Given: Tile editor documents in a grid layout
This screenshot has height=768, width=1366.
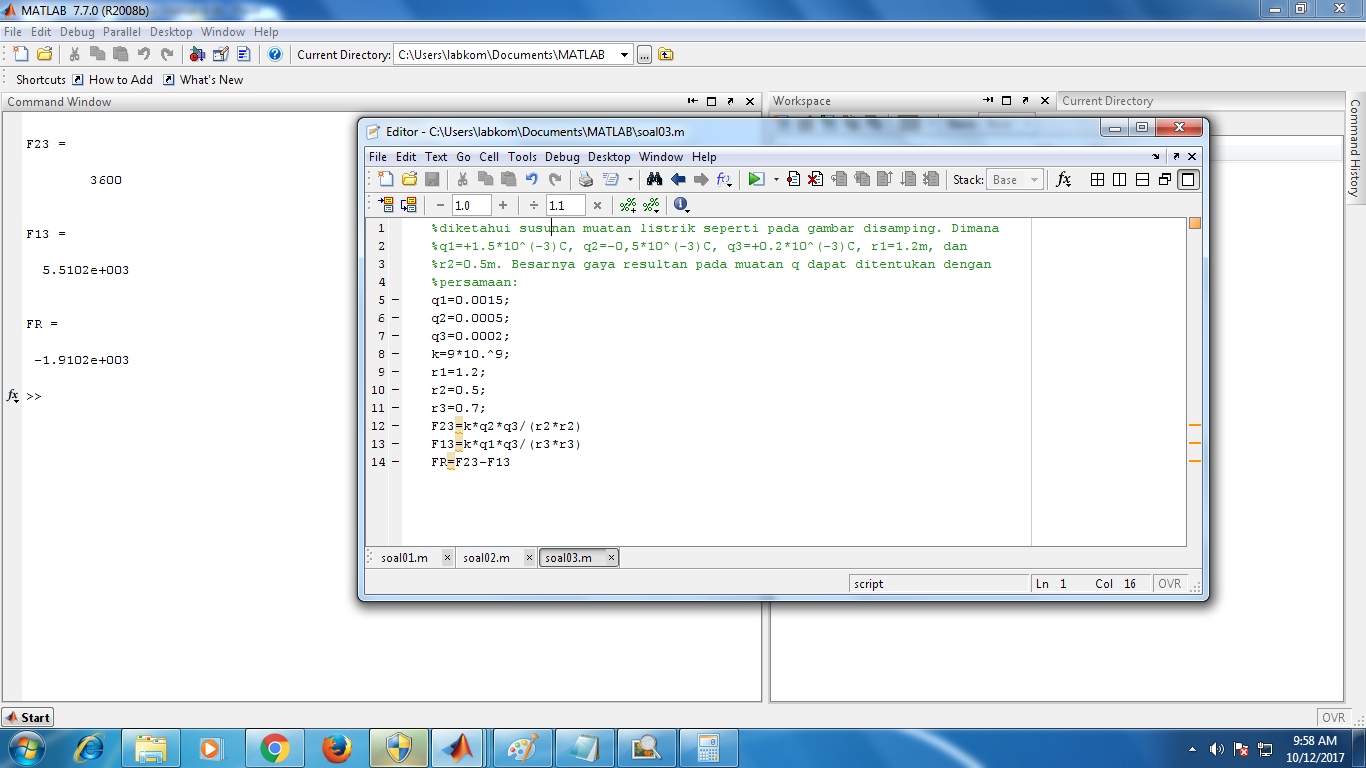Looking at the screenshot, I should pyautogui.click(x=1097, y=179).
